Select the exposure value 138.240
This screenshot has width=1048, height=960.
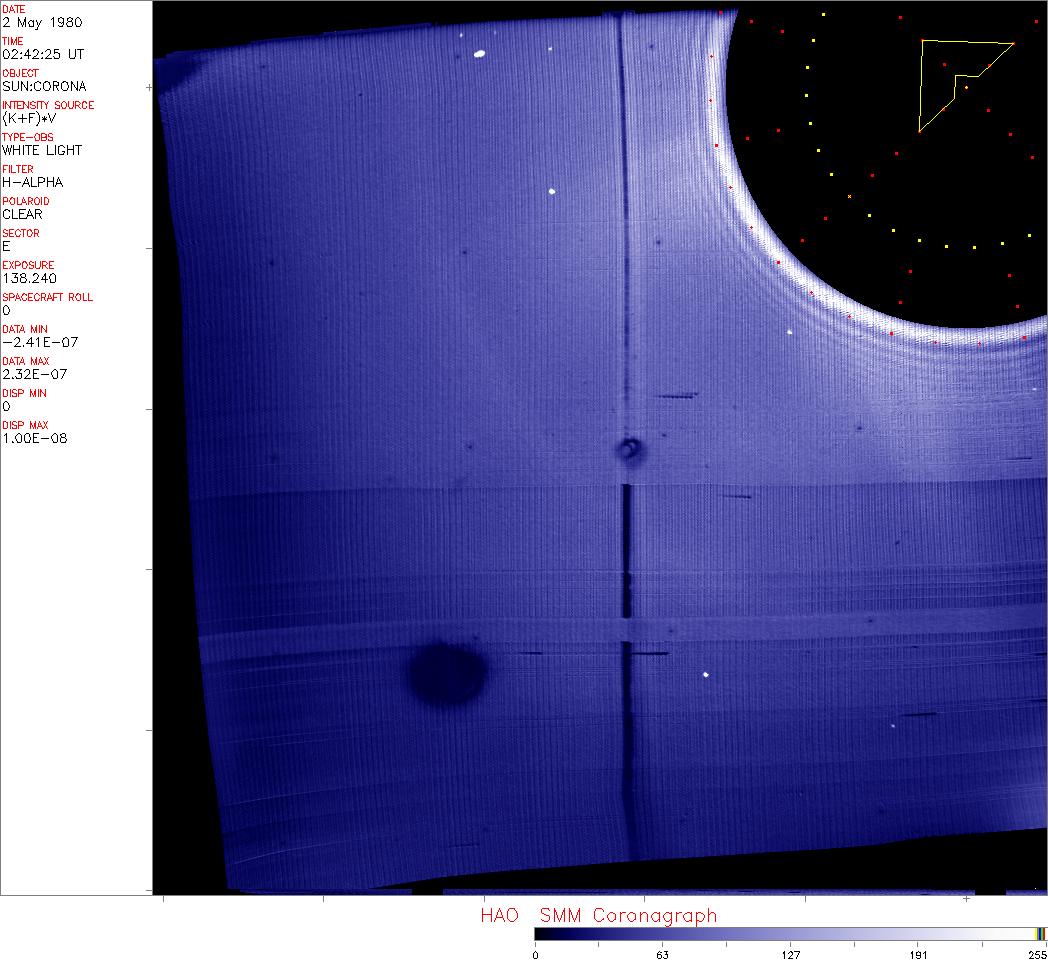coord(29,278)
